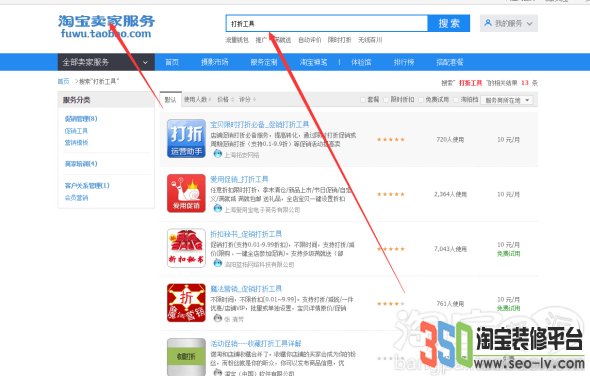
Task: Click the user icon beside 我的服务
Action: point(488,23)
